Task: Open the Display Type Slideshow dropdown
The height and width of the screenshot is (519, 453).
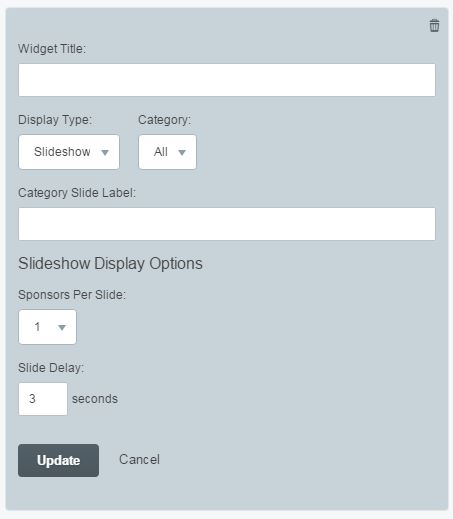Action: click(69, 152)
